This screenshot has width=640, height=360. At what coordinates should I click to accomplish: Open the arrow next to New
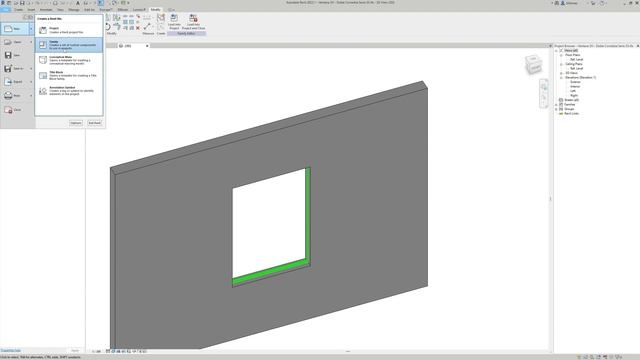click(31, 29)
